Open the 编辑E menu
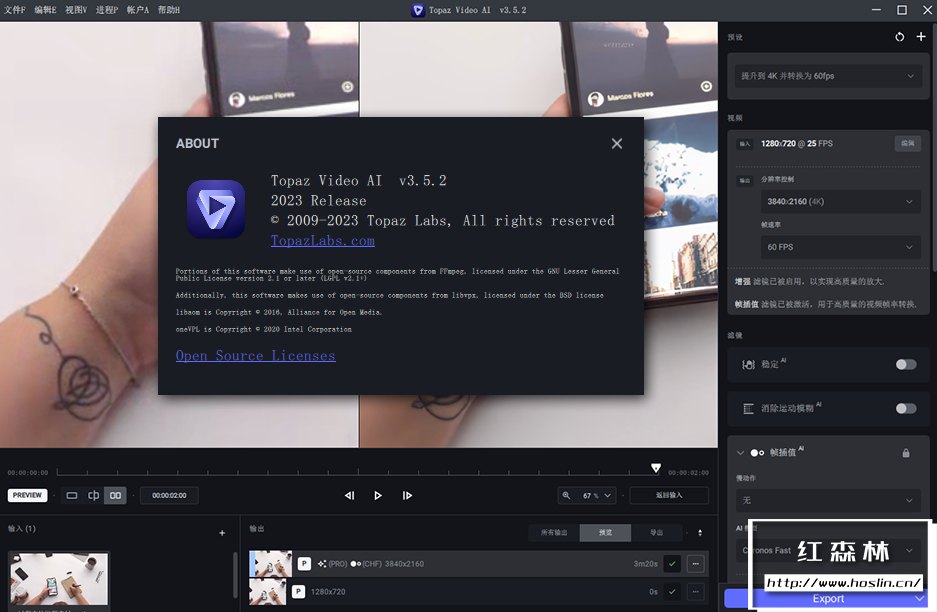 pyautogui.click(x=45, y=10)
